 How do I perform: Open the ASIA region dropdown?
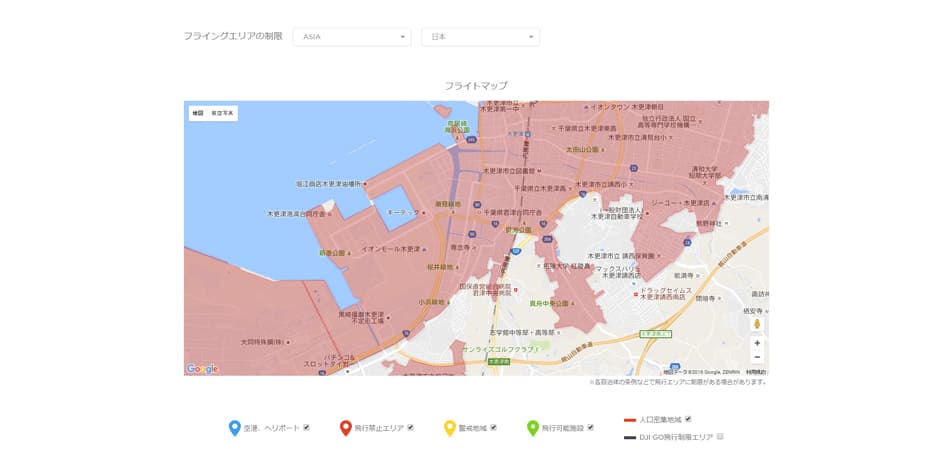coord(352,37)
